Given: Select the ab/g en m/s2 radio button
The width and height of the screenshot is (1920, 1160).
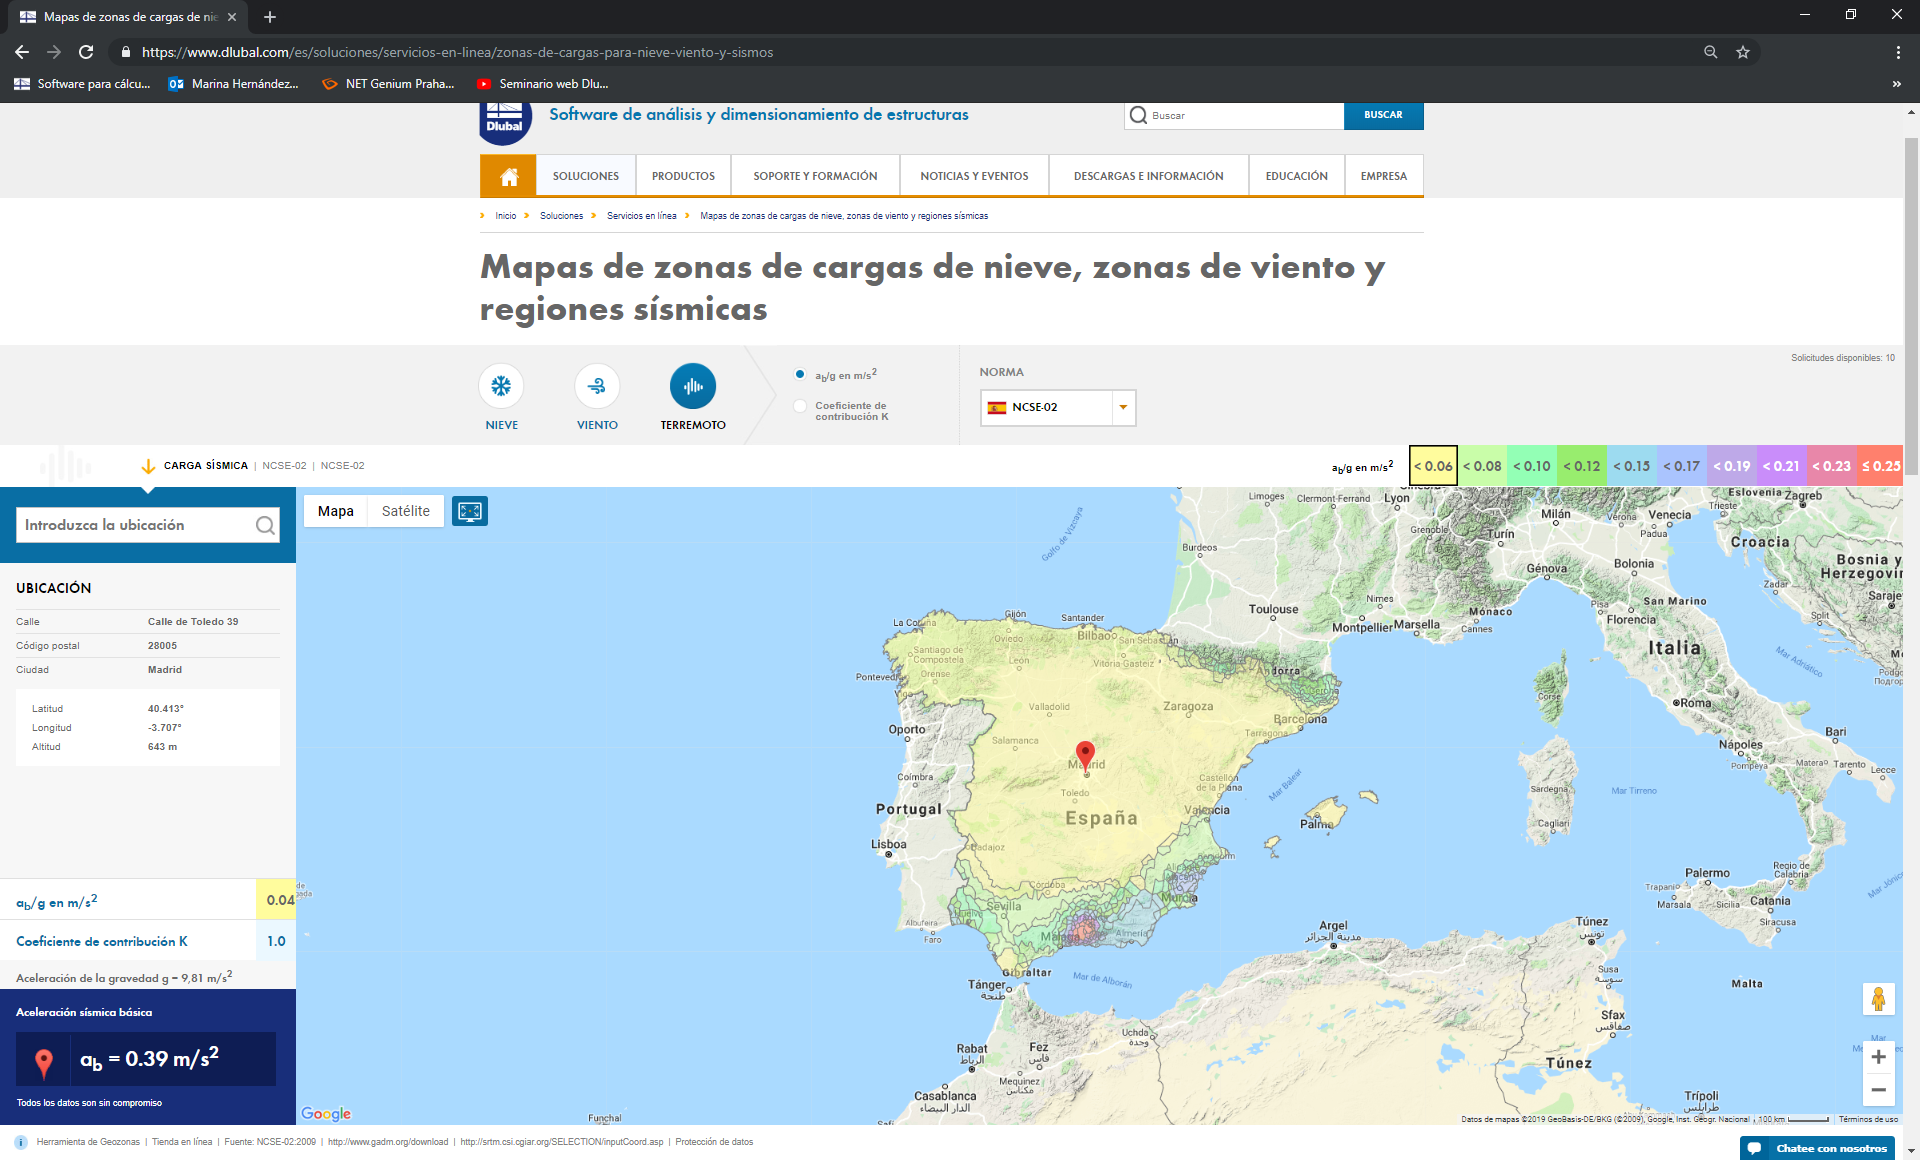Looking at the screenshot, I should click(x=800, y=374).
